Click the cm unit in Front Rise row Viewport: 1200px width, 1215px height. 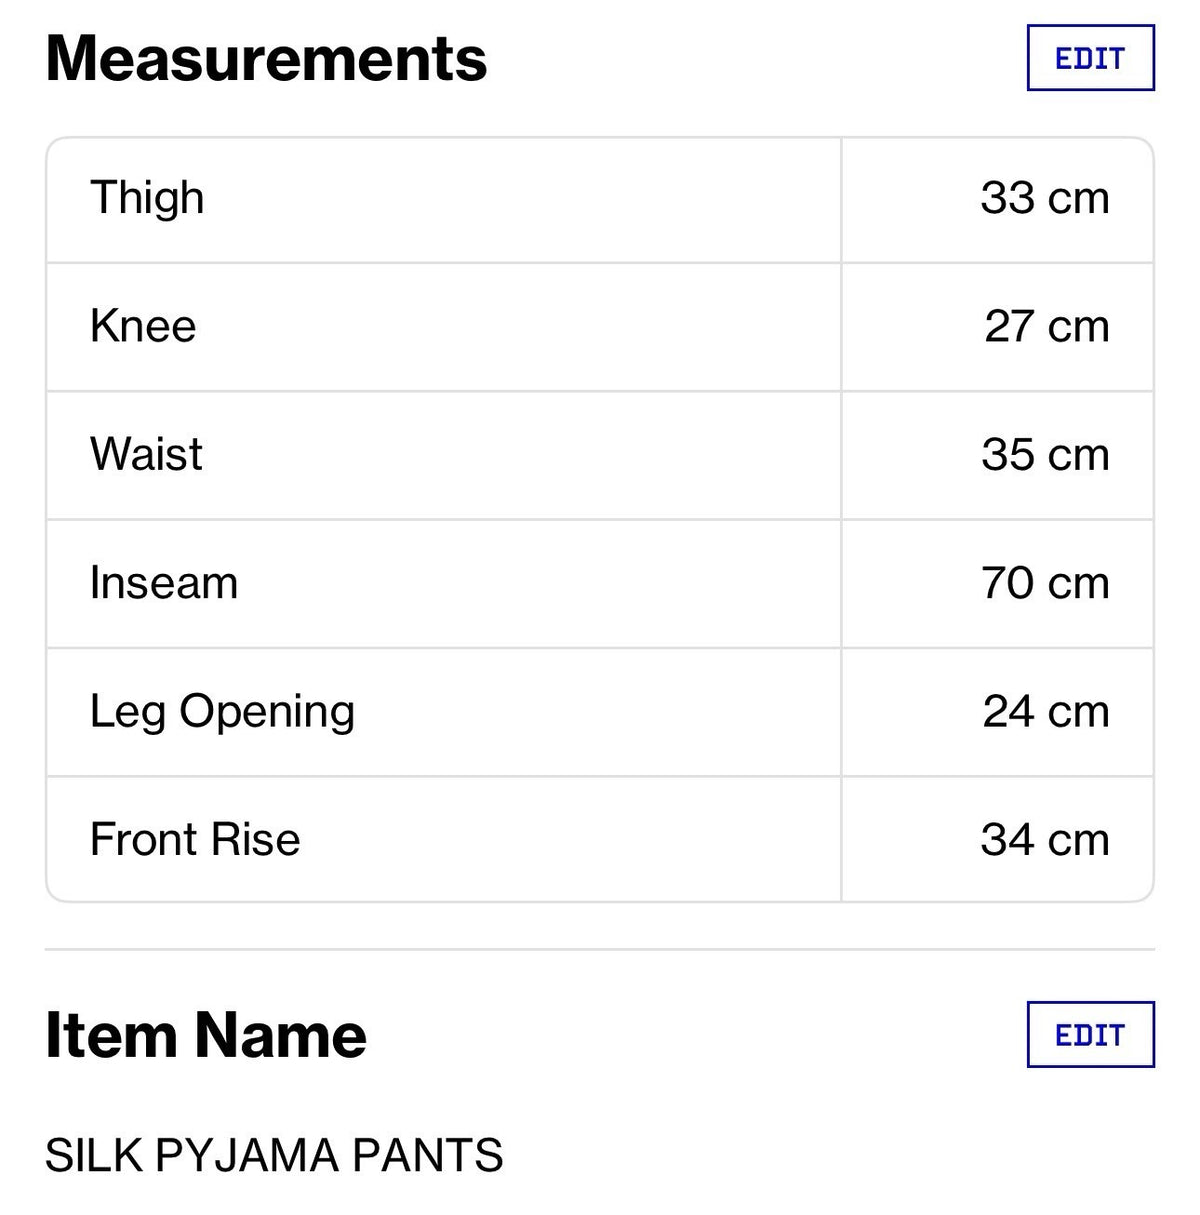point(1079,840)
